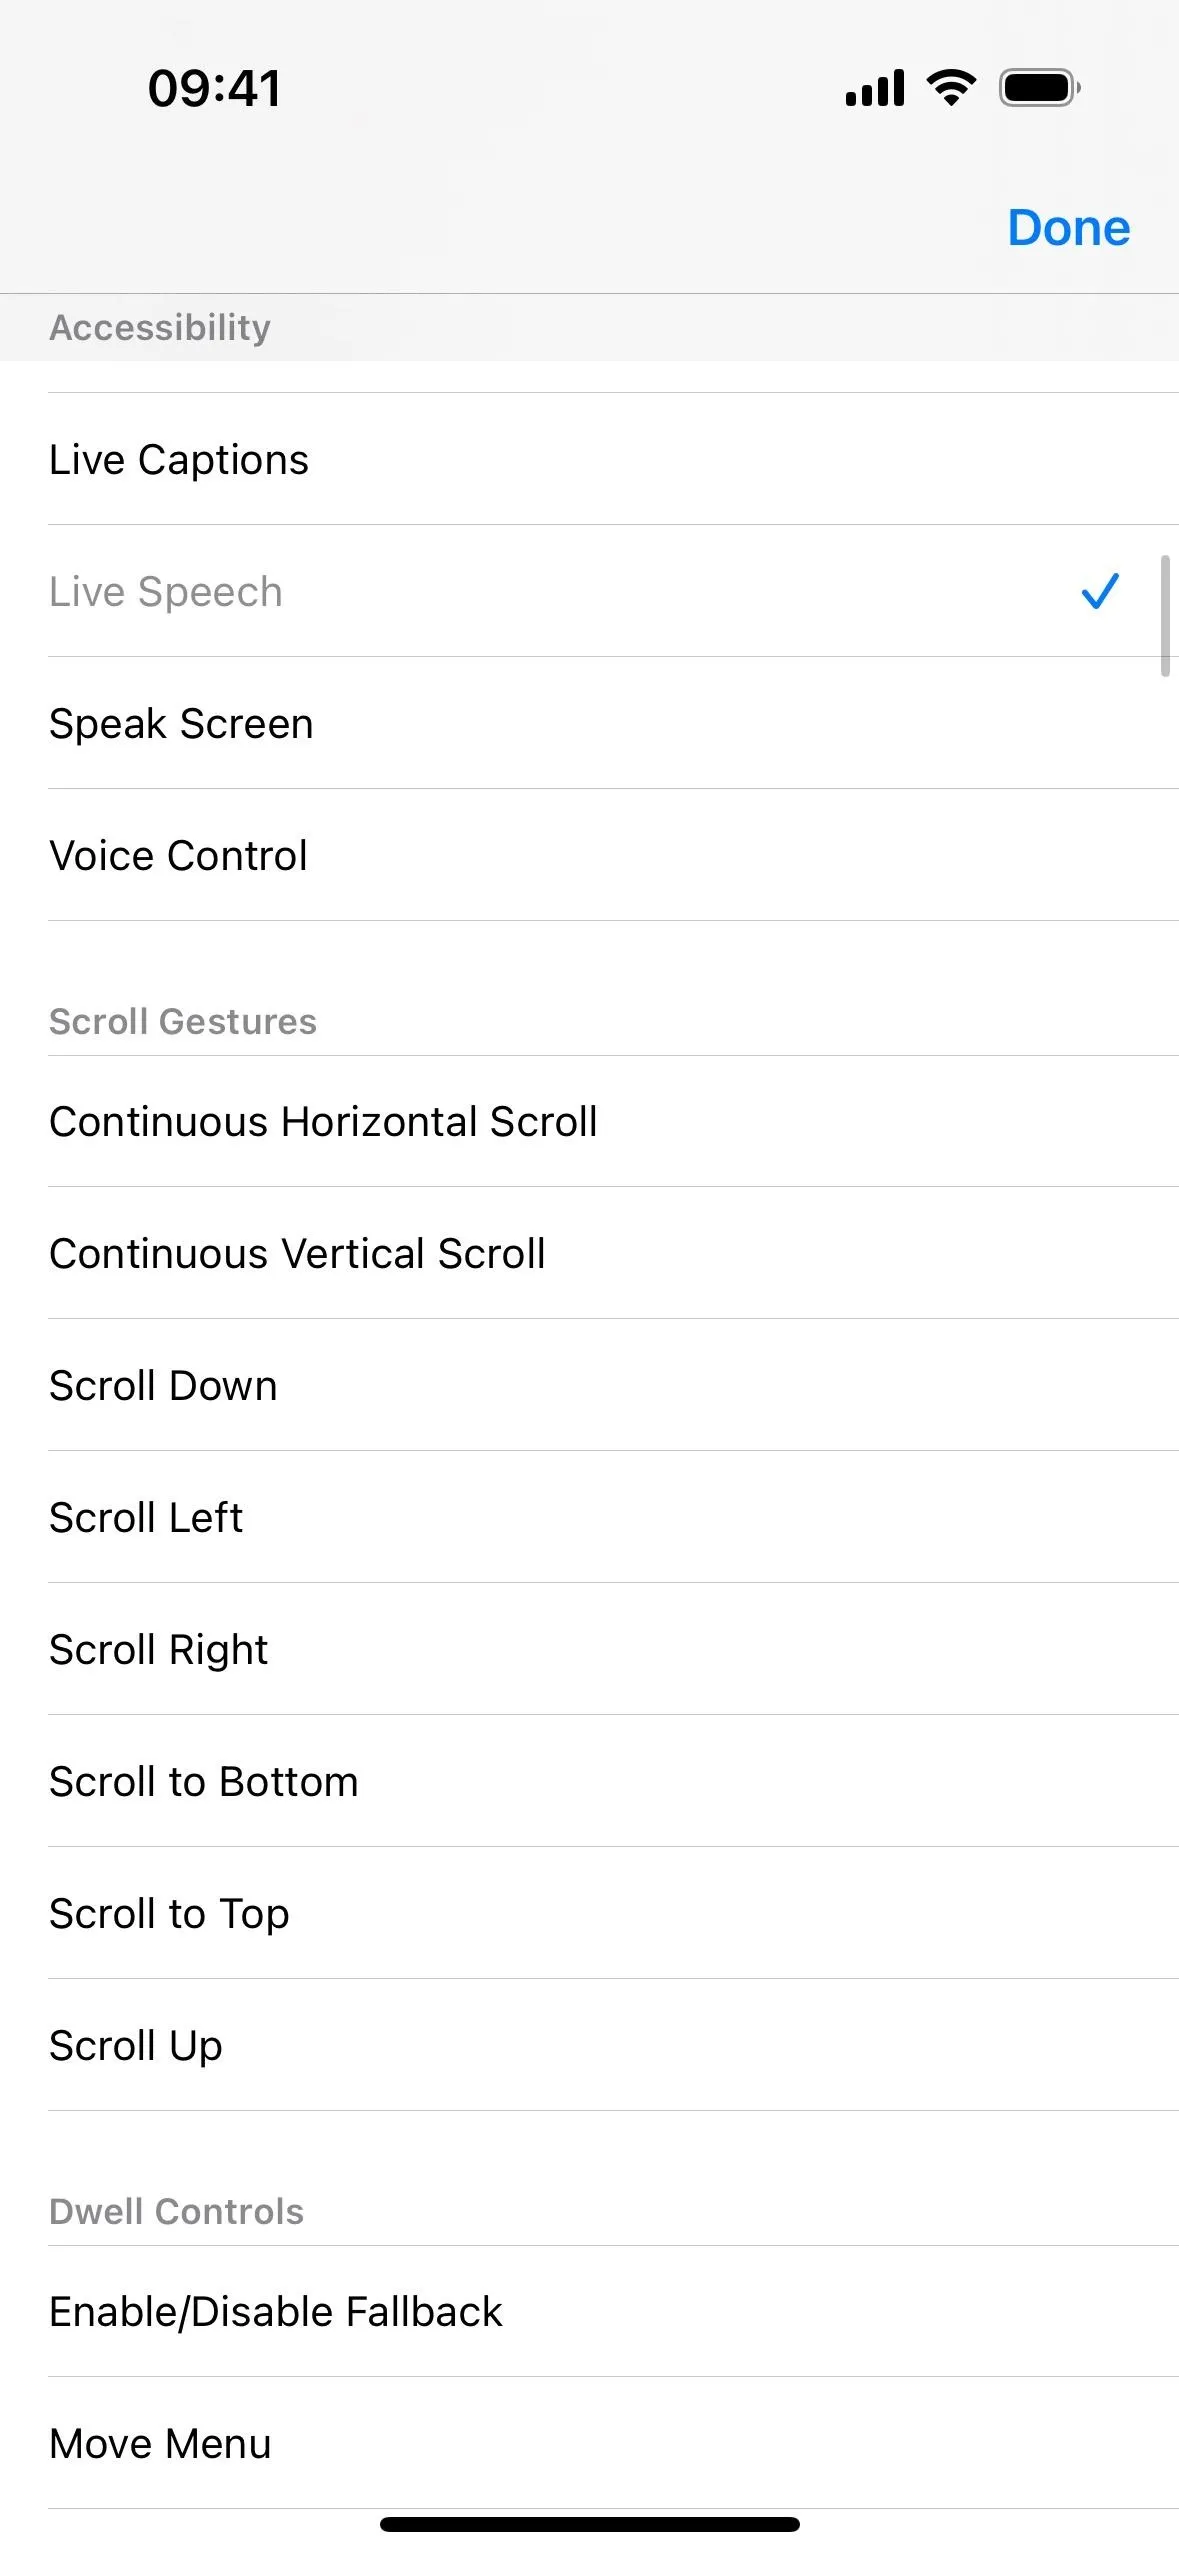Toggle the Live Speech checkmark

[1099, 591]
